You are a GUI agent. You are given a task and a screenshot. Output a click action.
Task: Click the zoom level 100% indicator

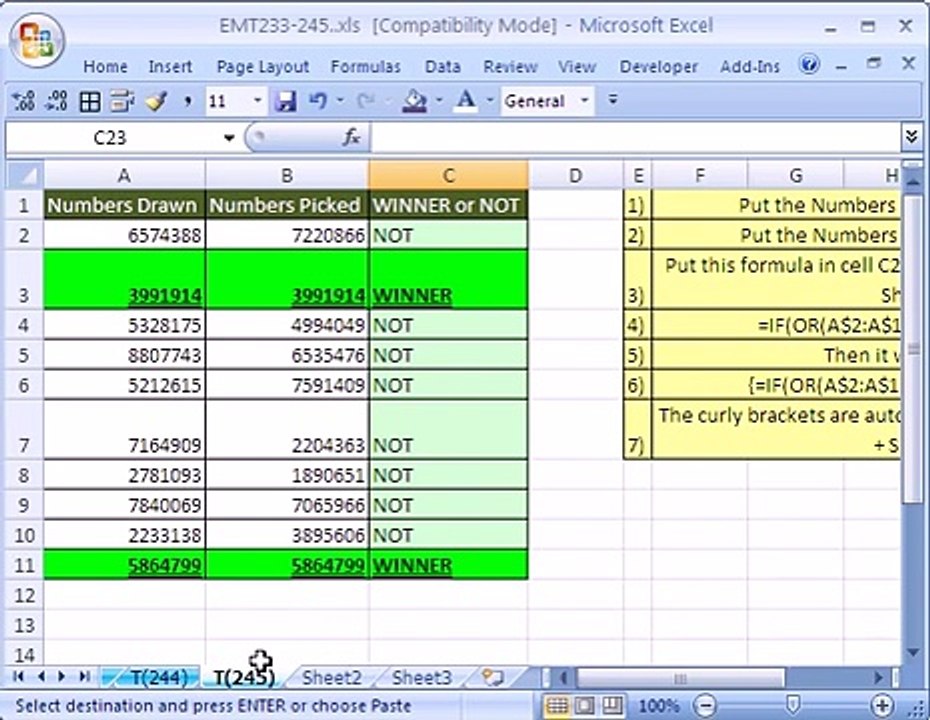658,706
